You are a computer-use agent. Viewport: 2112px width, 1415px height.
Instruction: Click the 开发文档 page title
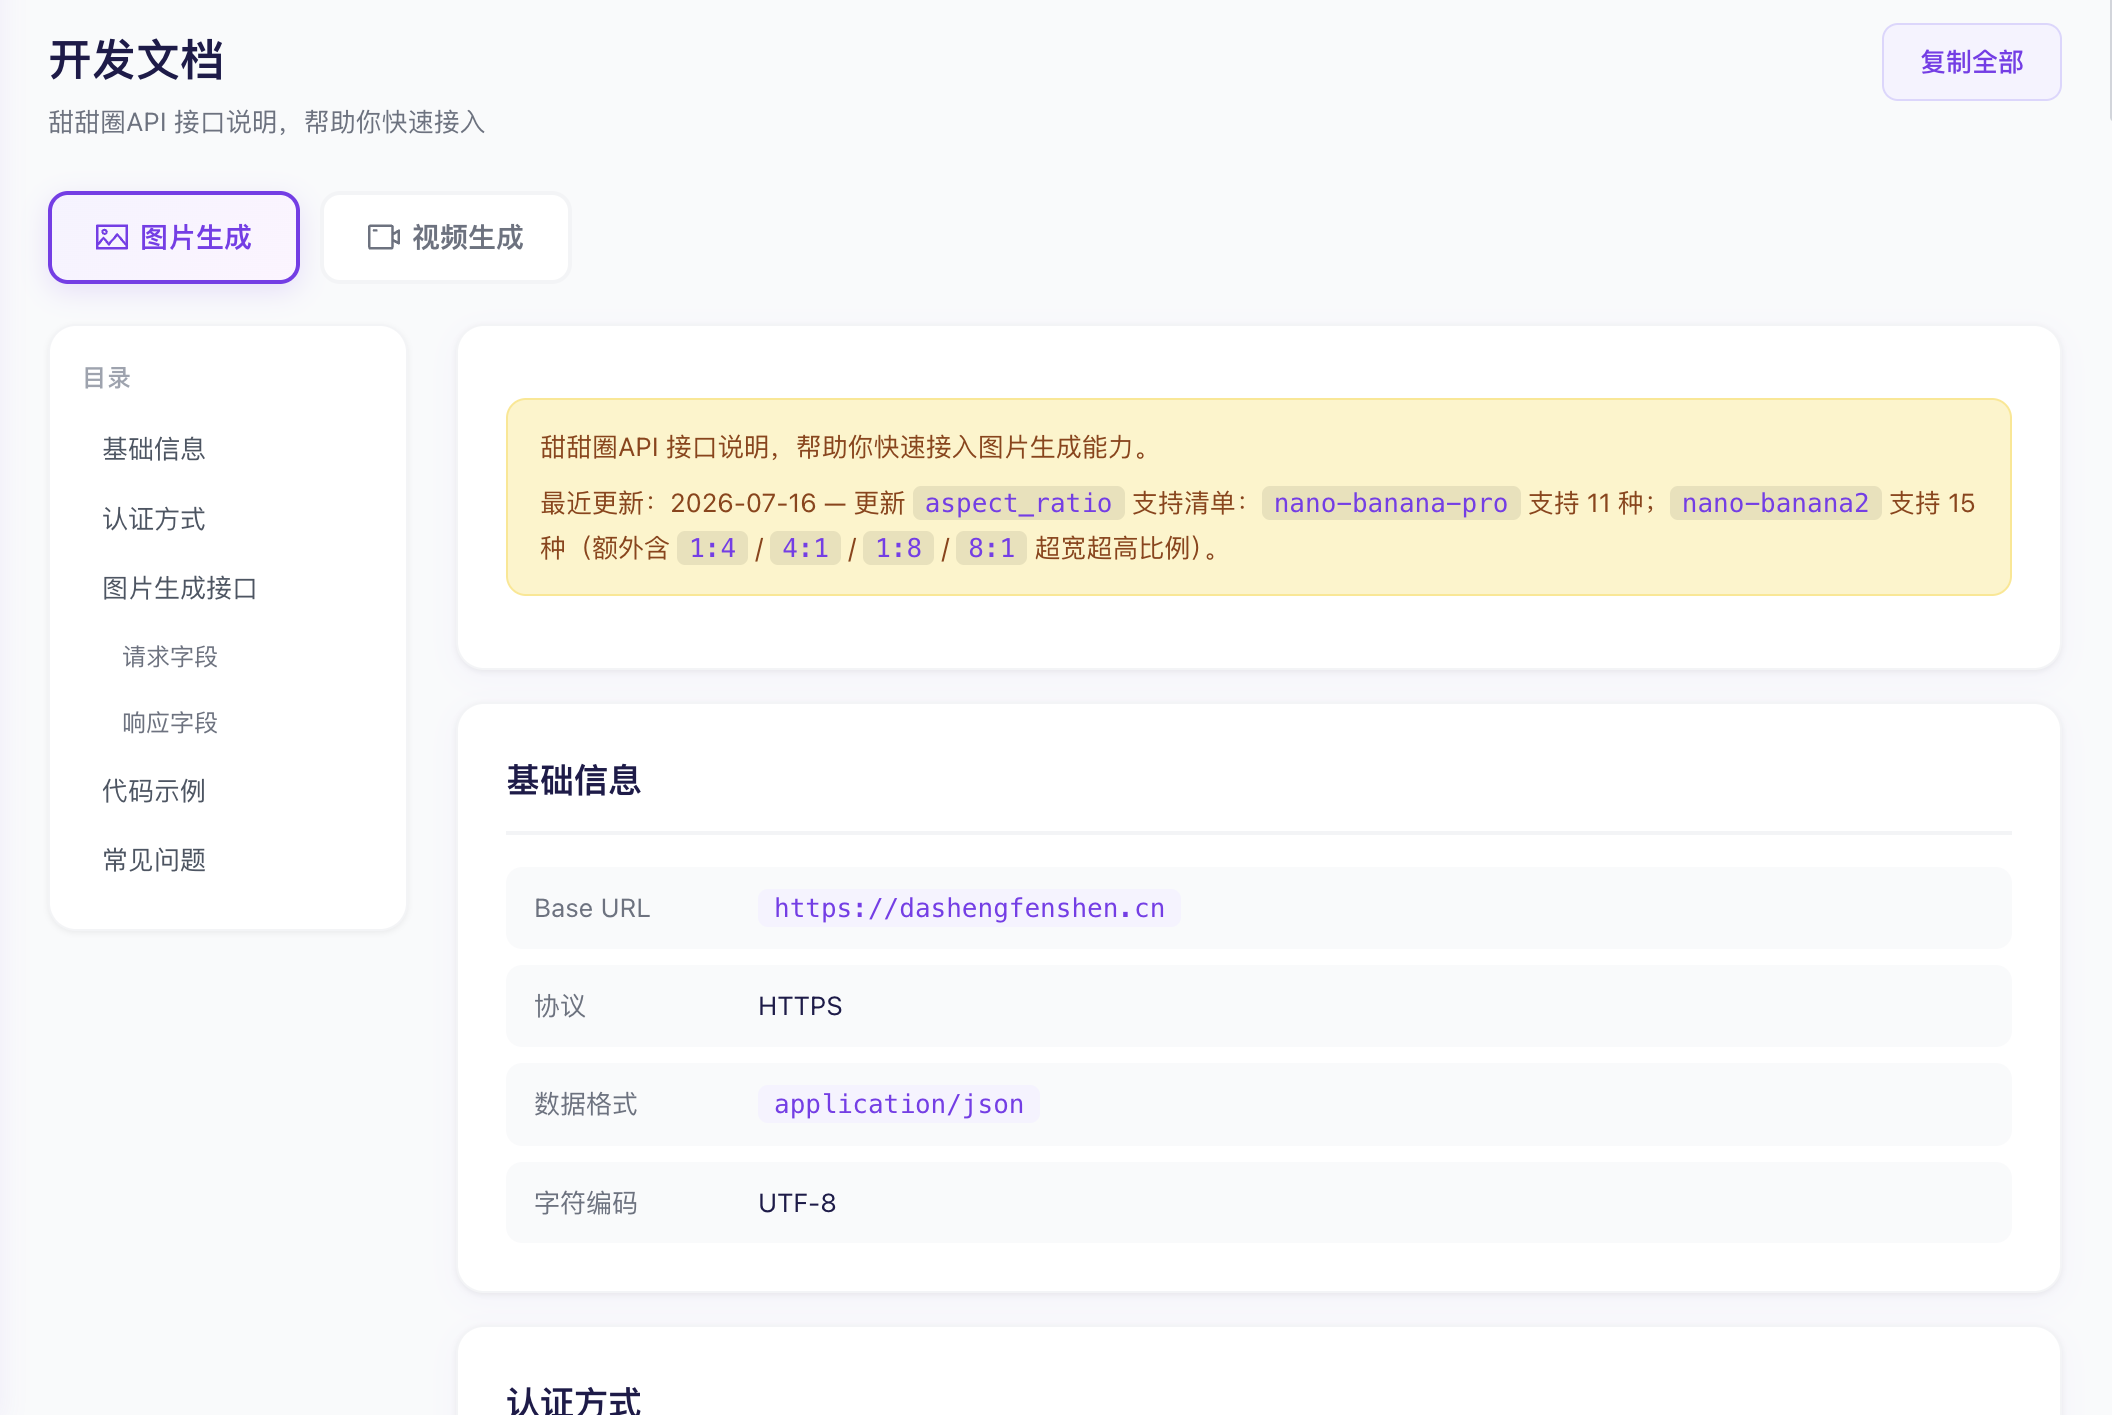tap(136, 60)
